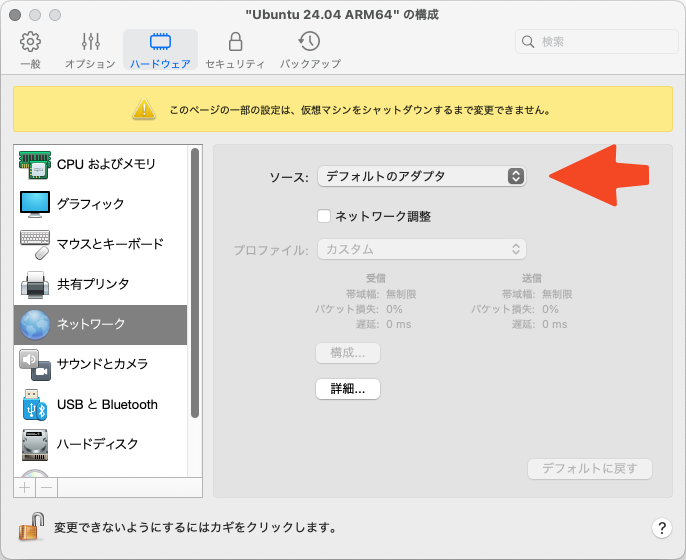
Task: Select the マウスとキーボード list item
Action: coord(101,245)
